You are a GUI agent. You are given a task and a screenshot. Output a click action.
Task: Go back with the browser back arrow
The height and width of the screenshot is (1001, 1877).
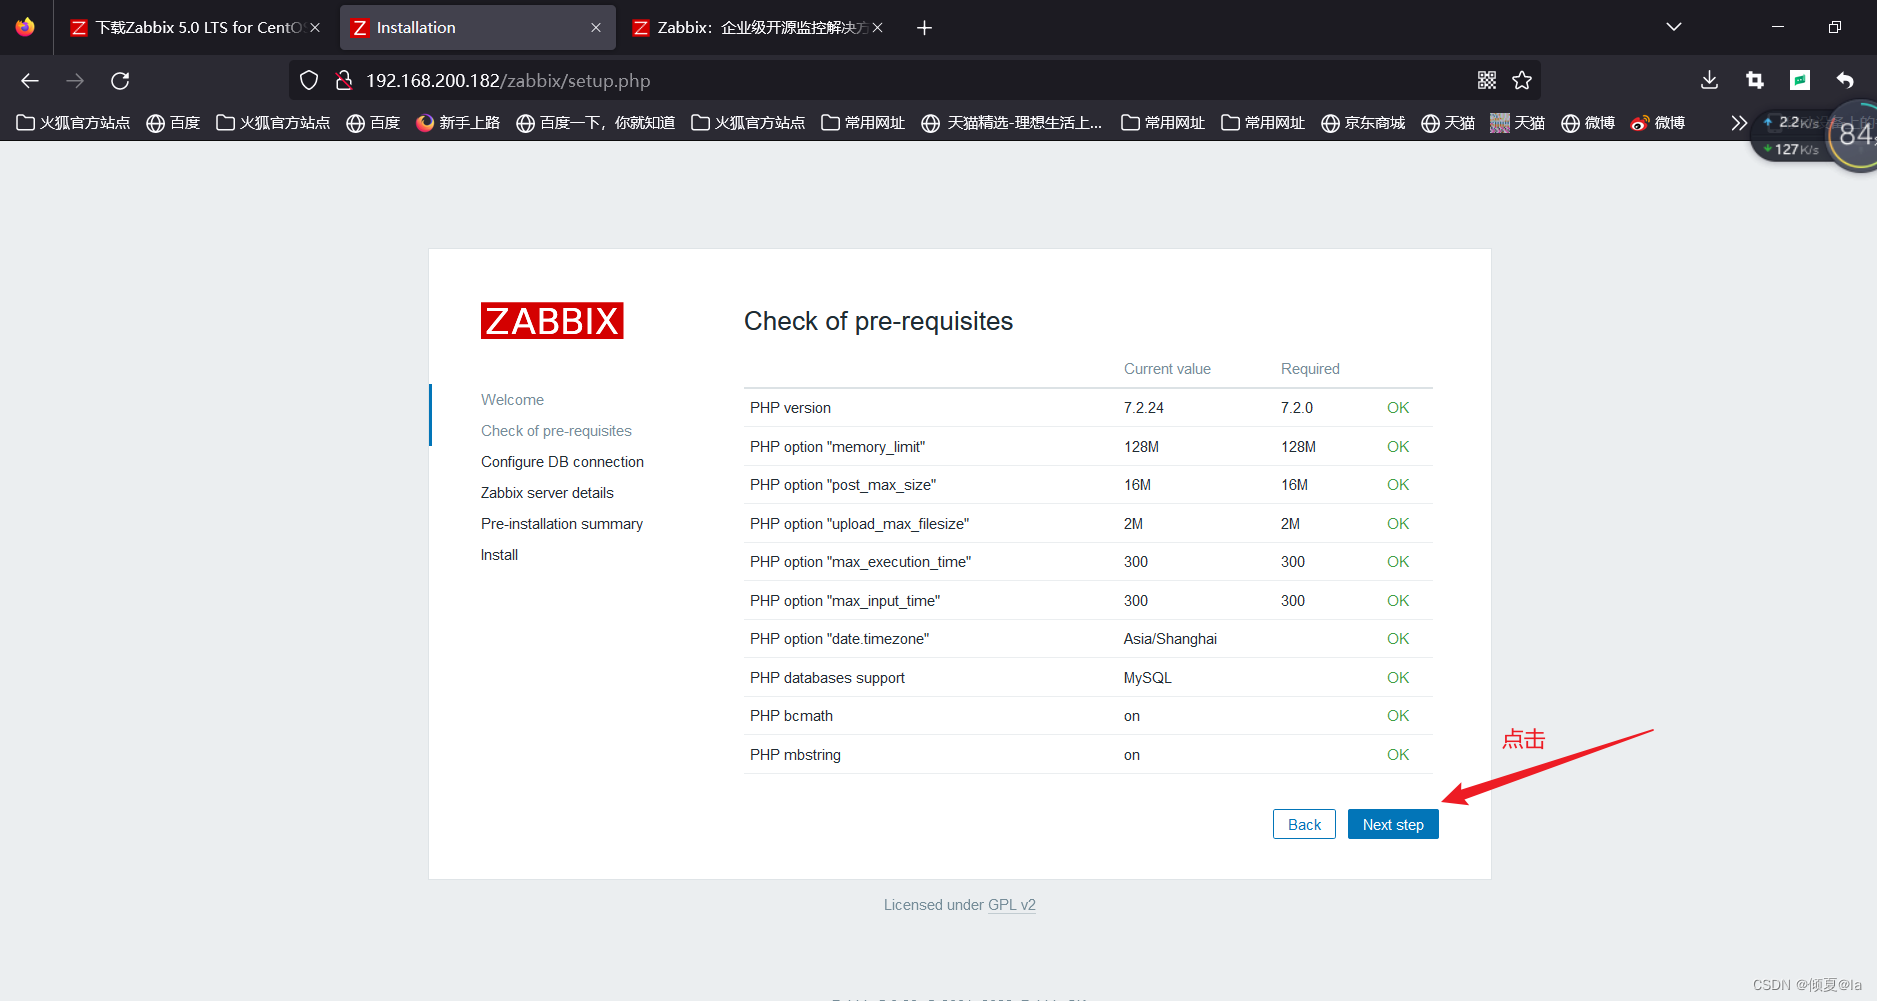(30, 81)
